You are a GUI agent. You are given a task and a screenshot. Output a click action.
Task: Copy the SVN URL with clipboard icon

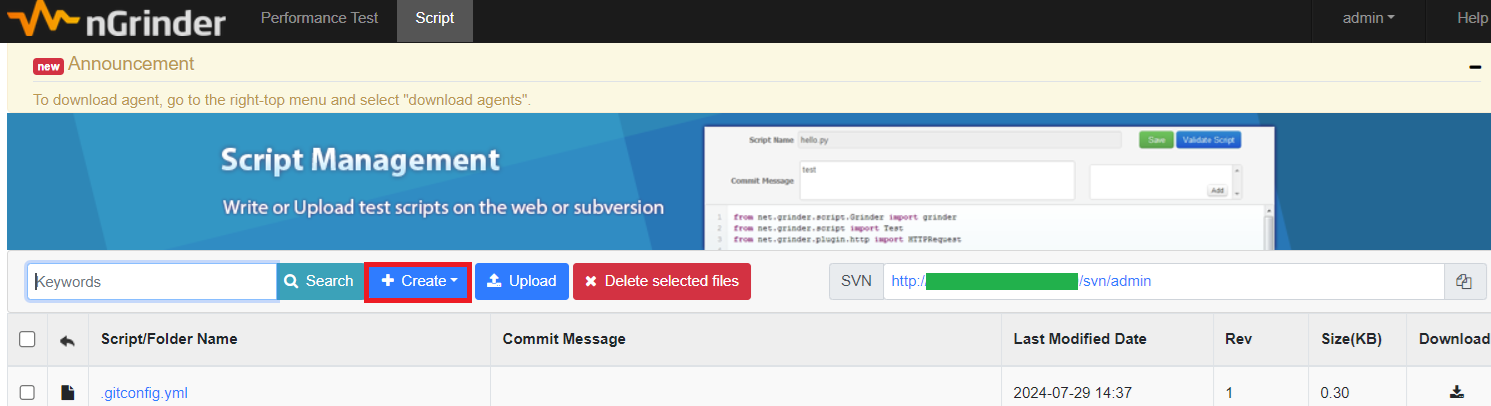(x=1465, y=282)
